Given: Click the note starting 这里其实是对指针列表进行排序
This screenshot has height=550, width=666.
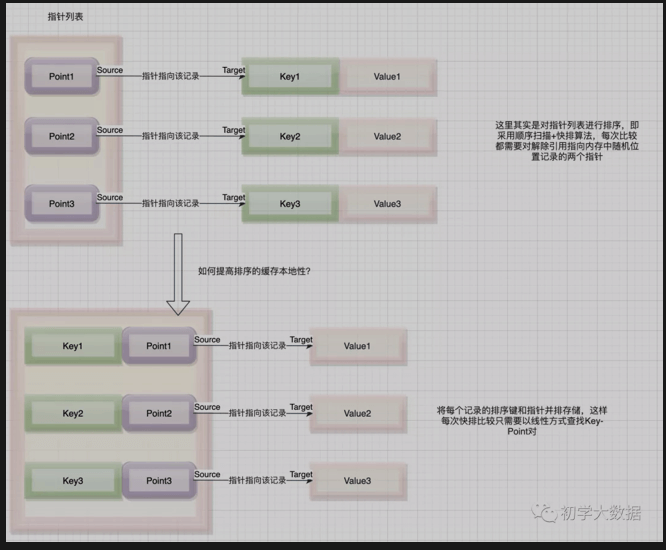Looking at the screenshot, I should tap(567, 141).
